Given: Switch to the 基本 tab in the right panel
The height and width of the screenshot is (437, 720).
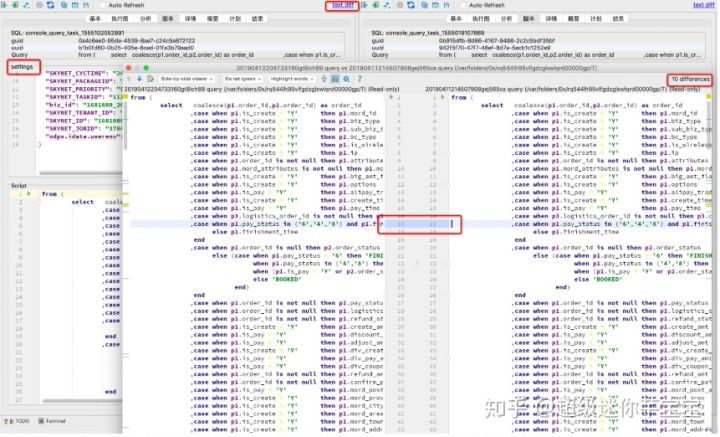Looking at the screenshot, I should (x=456, y=19).
